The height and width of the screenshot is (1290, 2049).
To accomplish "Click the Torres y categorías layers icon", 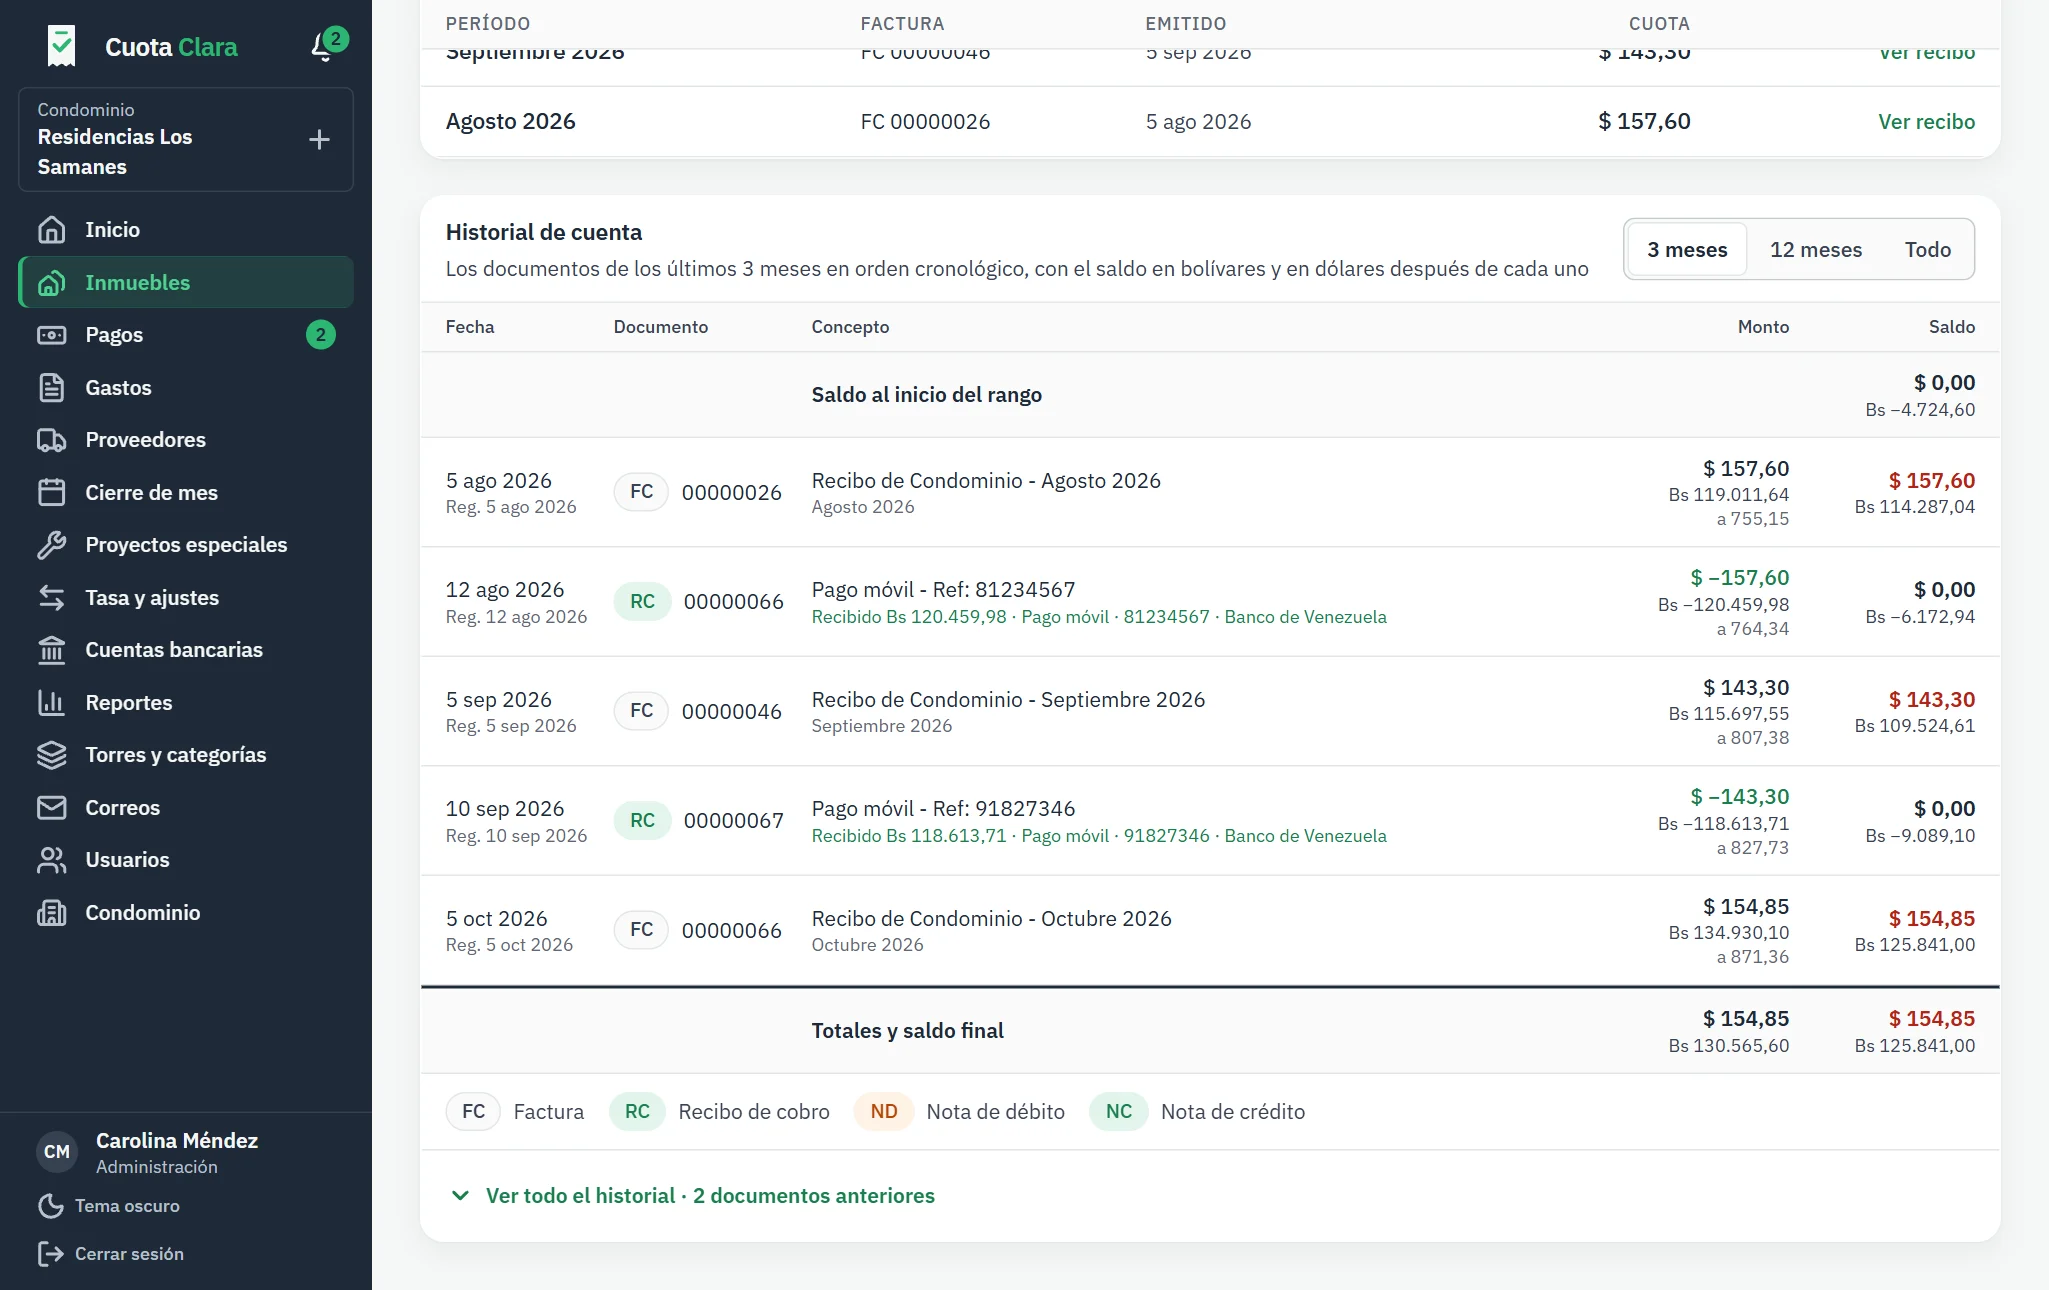I will pos(52,755).
